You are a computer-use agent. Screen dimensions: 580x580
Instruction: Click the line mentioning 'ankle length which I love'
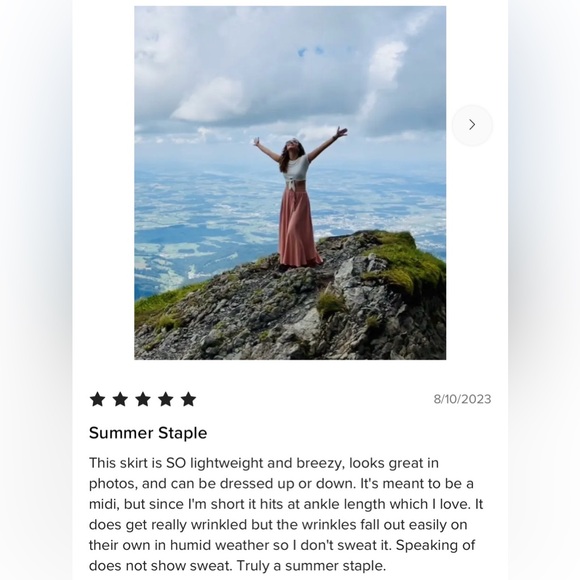(286, 504)
